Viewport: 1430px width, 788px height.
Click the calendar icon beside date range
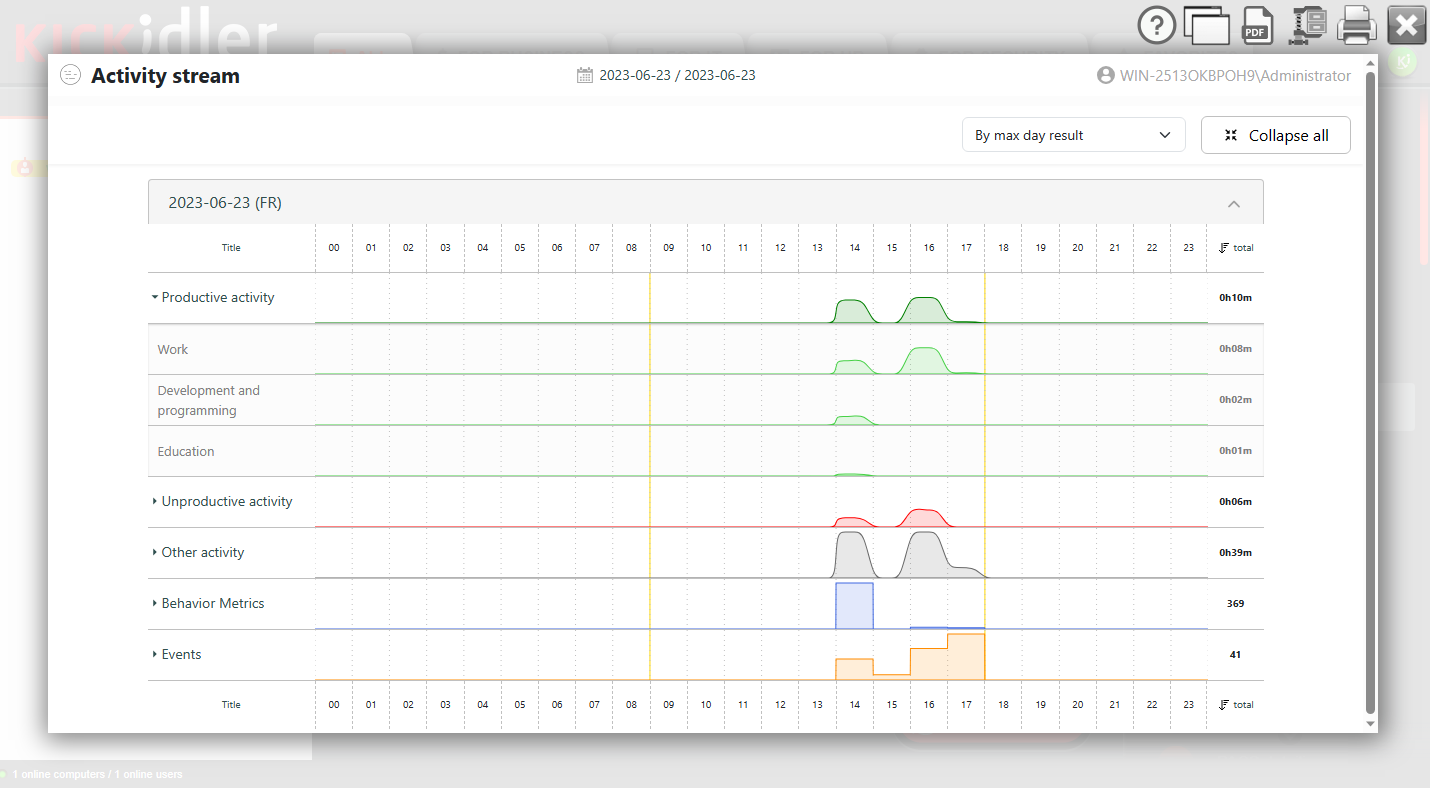[x=585, y=75]
